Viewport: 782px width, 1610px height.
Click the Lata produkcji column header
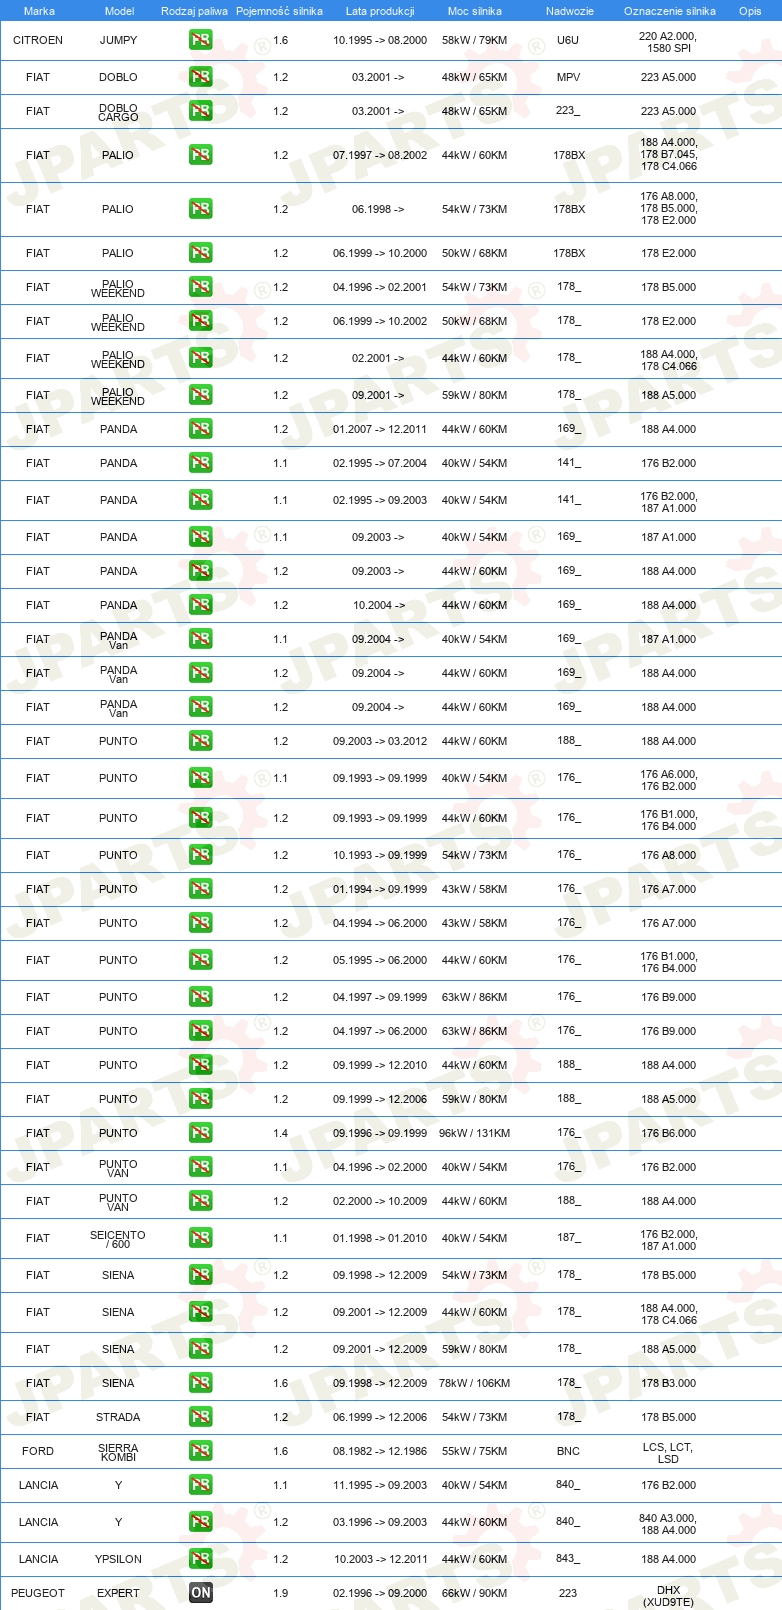click(x=380, y=11)
